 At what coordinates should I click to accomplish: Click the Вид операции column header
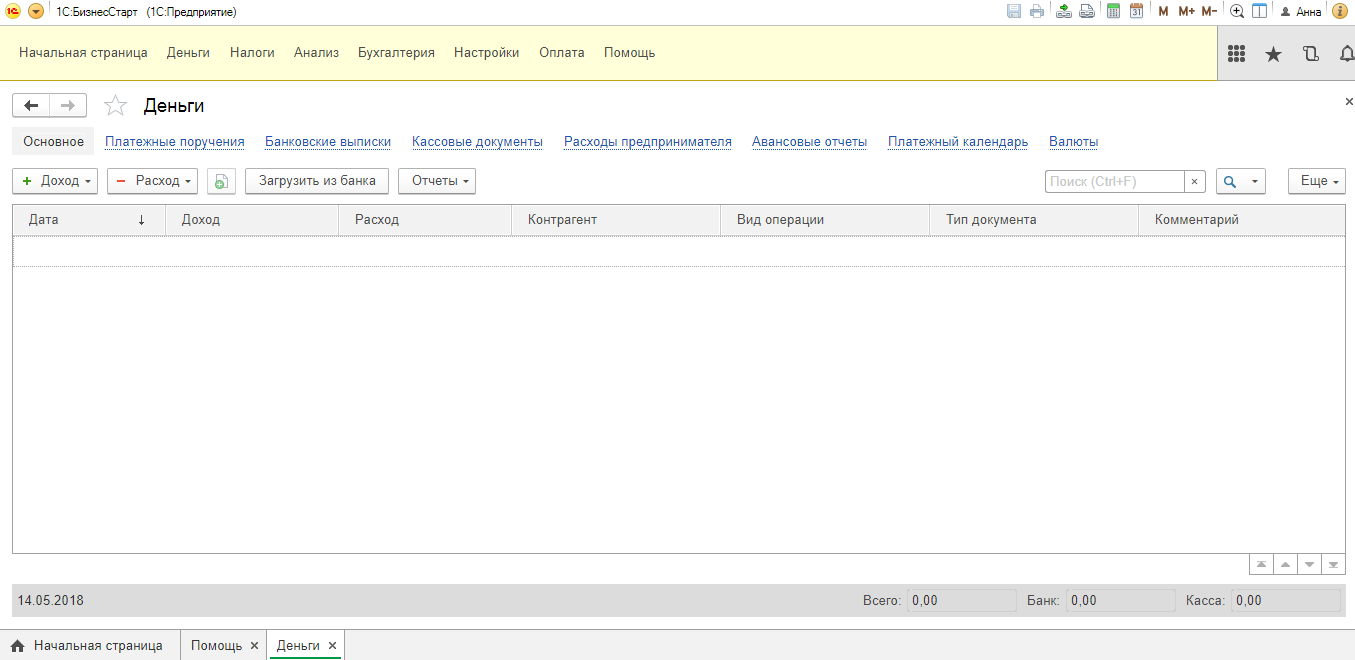click(825, 220)
